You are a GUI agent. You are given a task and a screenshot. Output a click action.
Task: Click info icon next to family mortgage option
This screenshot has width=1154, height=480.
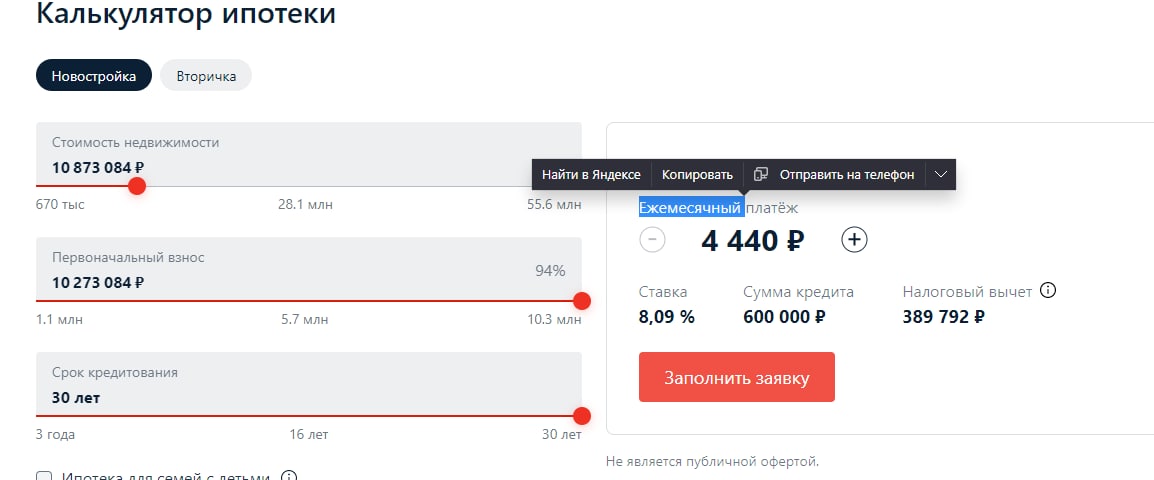(x=289, y=476)
